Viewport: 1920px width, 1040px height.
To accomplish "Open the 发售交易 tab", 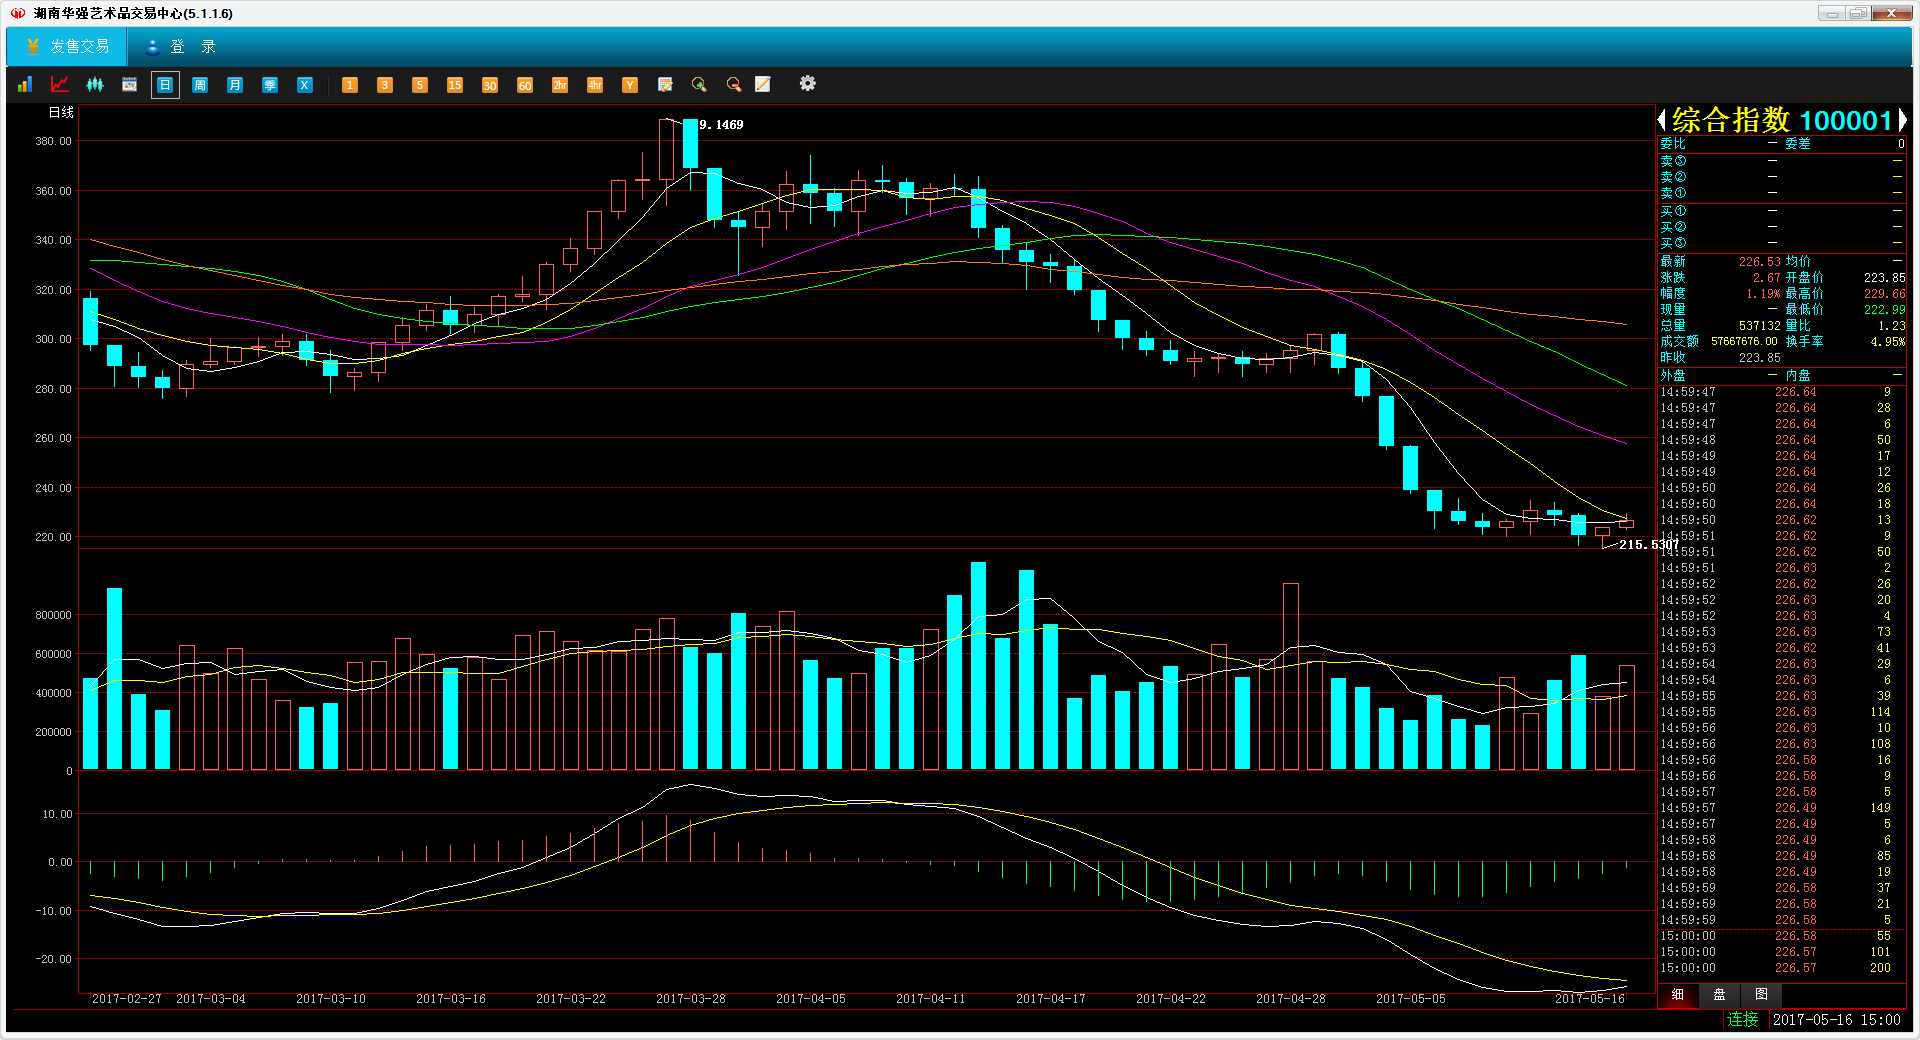I will [68, 47].
